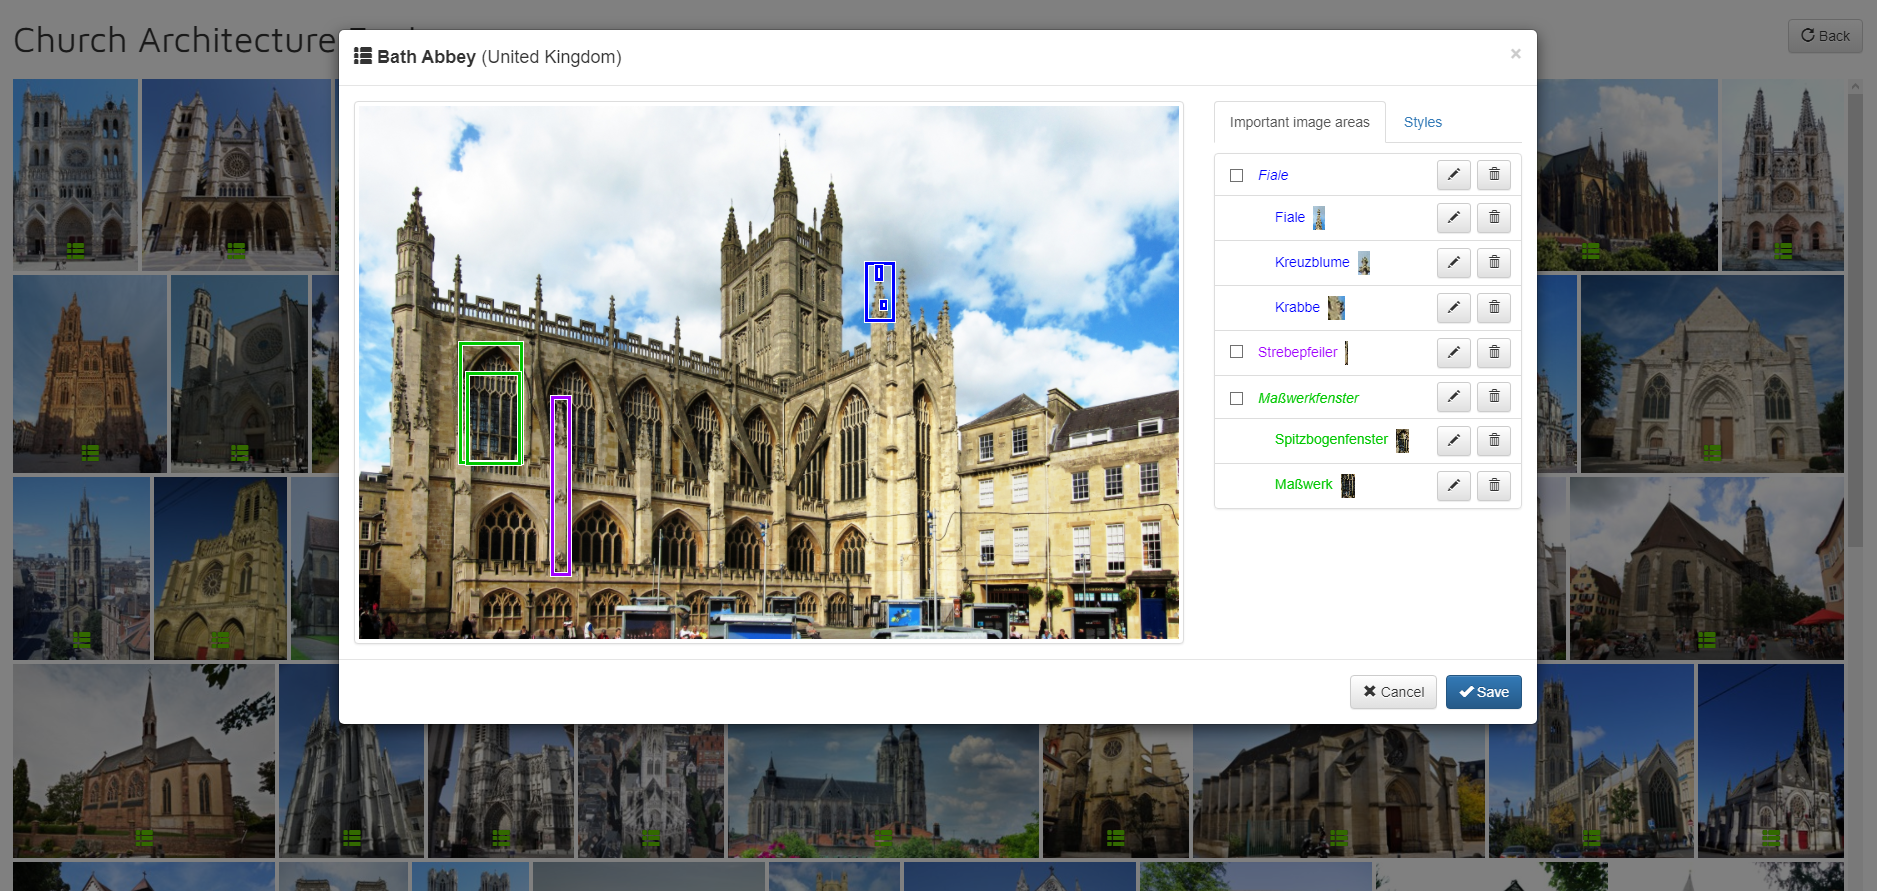The width and height of the screenshot is (1877, 891).
Task: Enable the Maßwerkfenster checkbox
Action: (1236, 398)
